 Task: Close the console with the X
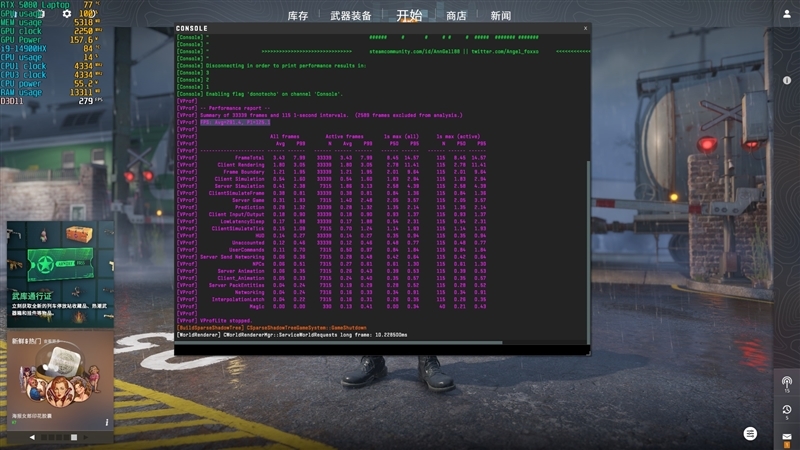[585, 29]
